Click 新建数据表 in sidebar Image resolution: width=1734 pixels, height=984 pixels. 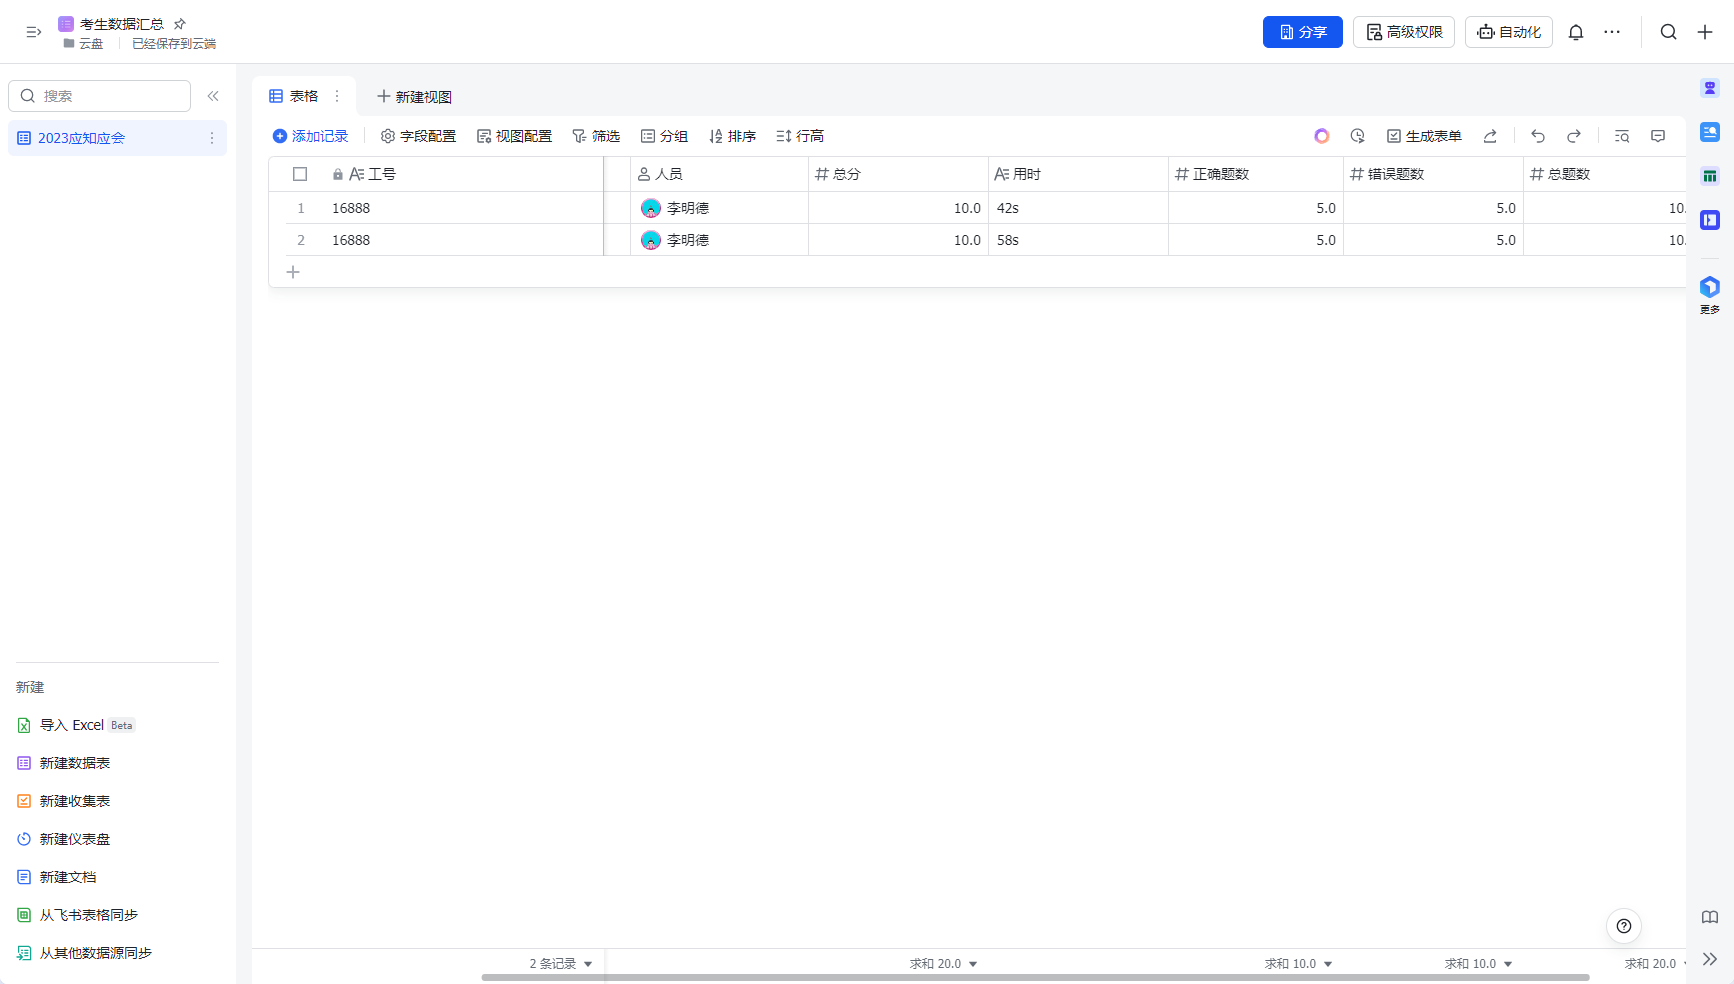pos(64,763)
